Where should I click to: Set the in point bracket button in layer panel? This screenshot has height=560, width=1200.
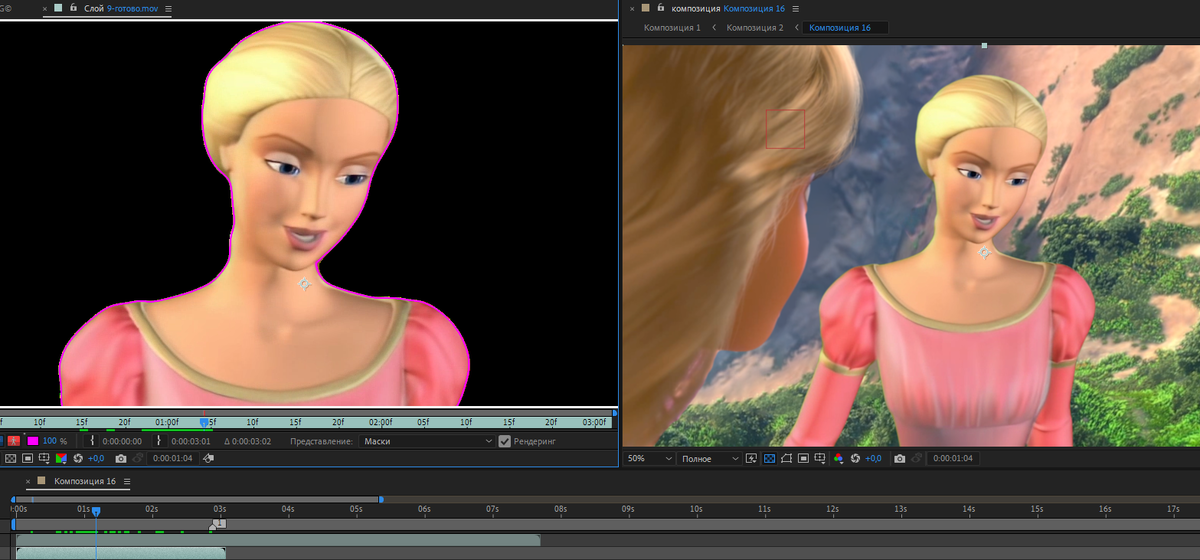tap(92, 441)
